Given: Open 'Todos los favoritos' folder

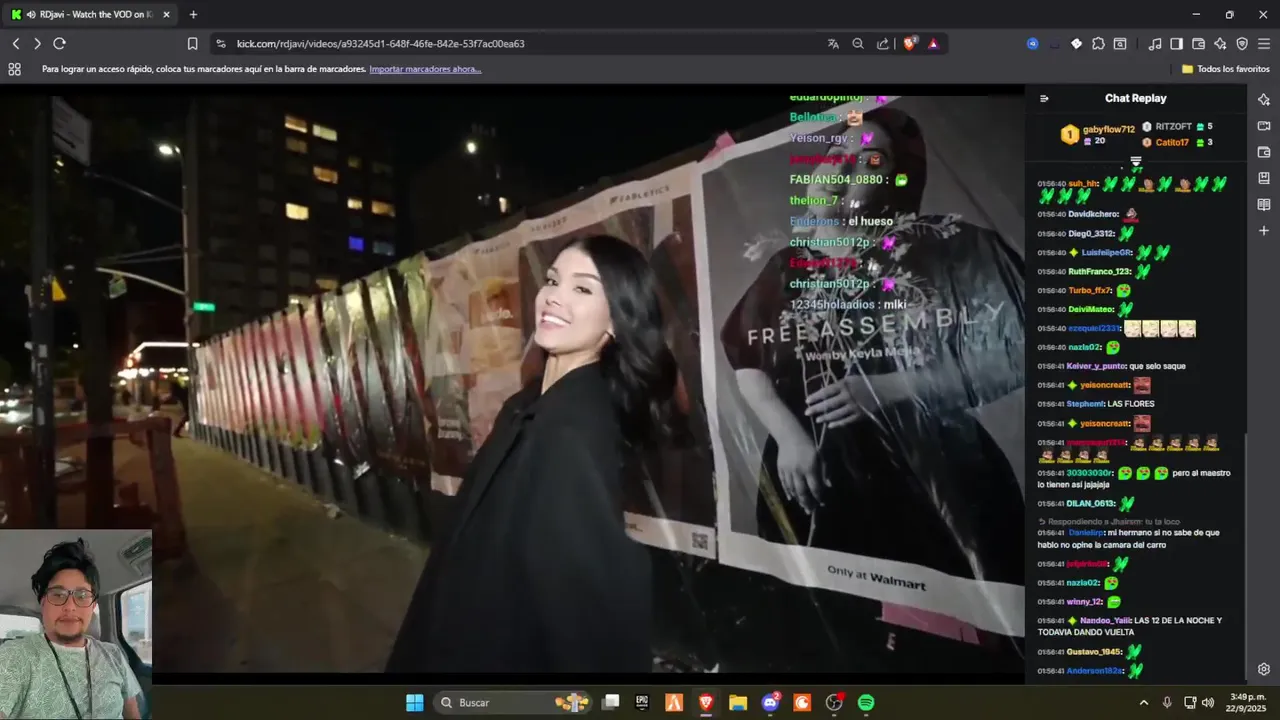Looking at the screenshot, I should (x=1225, y=69).
